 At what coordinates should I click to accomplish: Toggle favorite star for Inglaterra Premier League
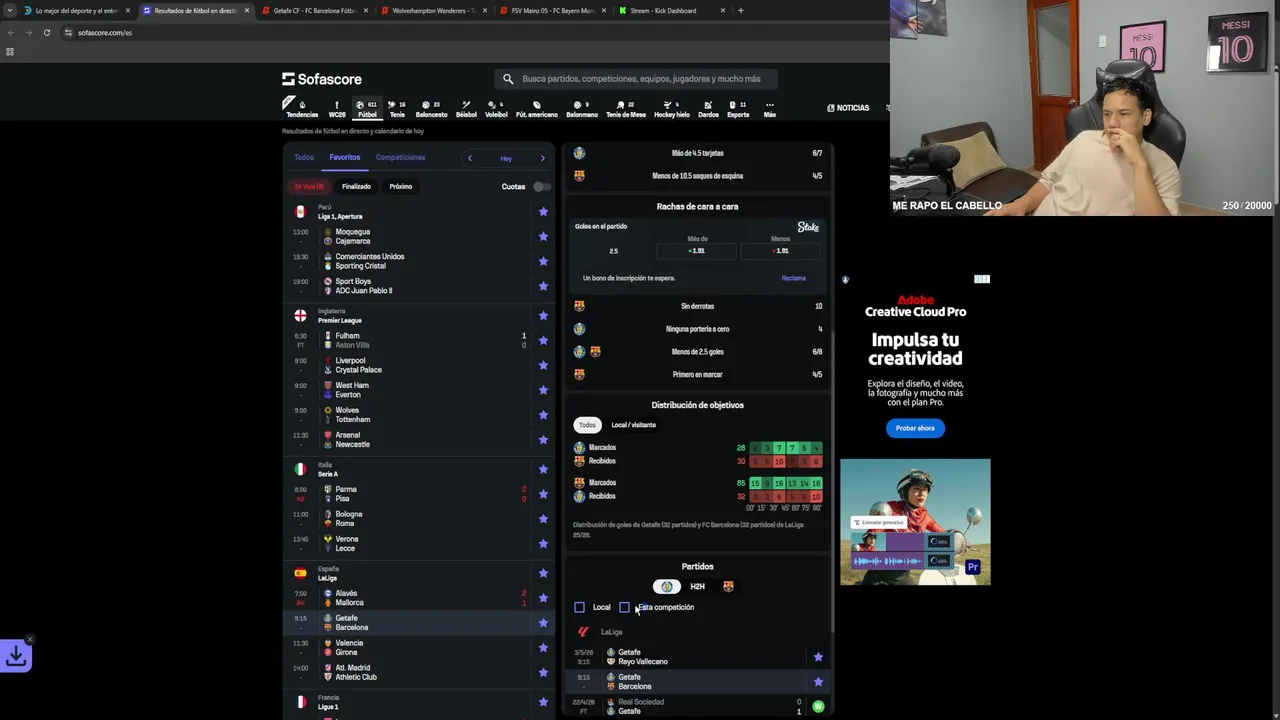click(x=543, y=315)
